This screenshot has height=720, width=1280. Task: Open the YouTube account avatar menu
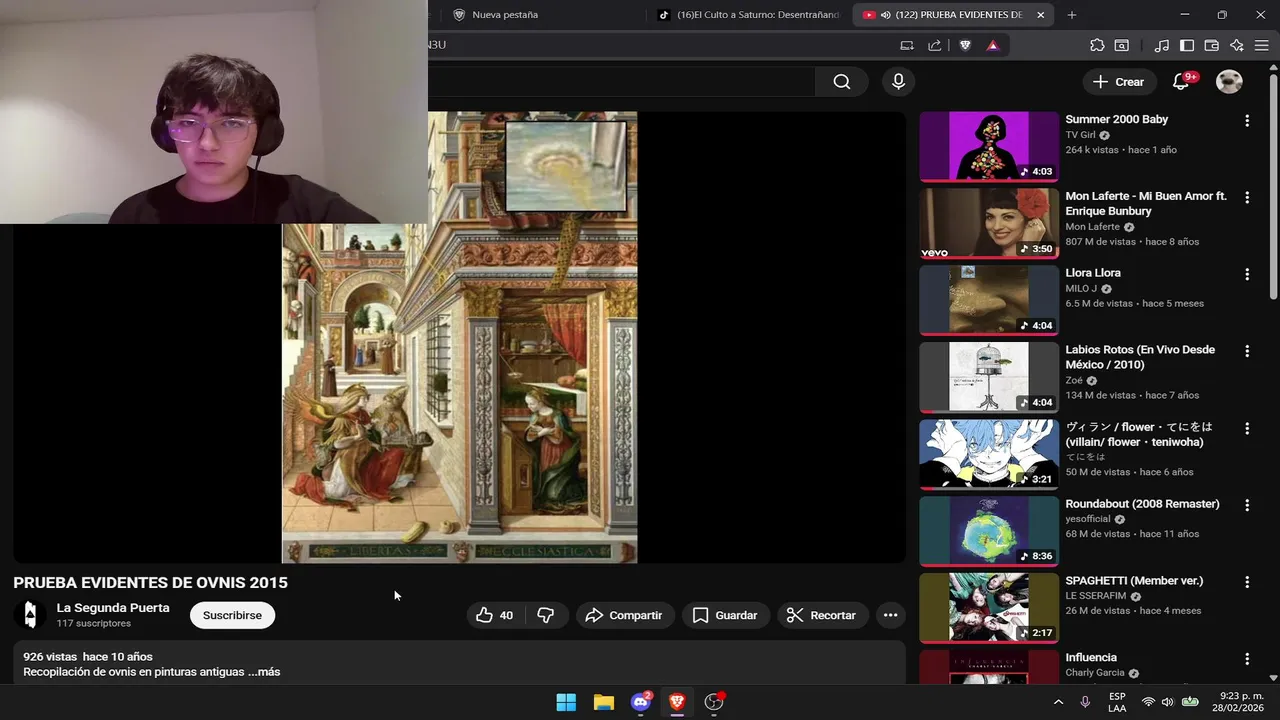point(1229,82)
